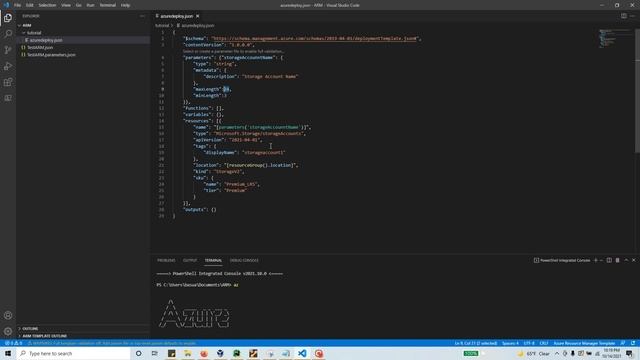Switch to the DEBUG CONSOLE tab
Image resolution: width=640 pixels, height=360 pixels.
[x=244, y=260]
